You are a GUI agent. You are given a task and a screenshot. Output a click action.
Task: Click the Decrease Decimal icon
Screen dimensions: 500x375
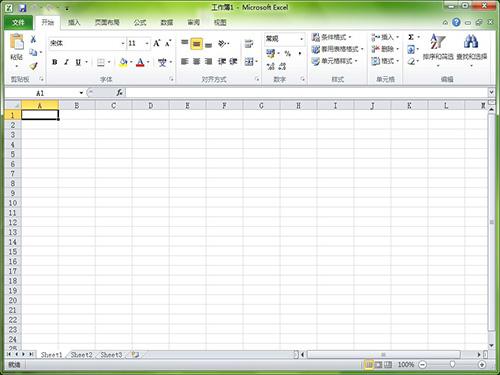[x=282, y=66]
